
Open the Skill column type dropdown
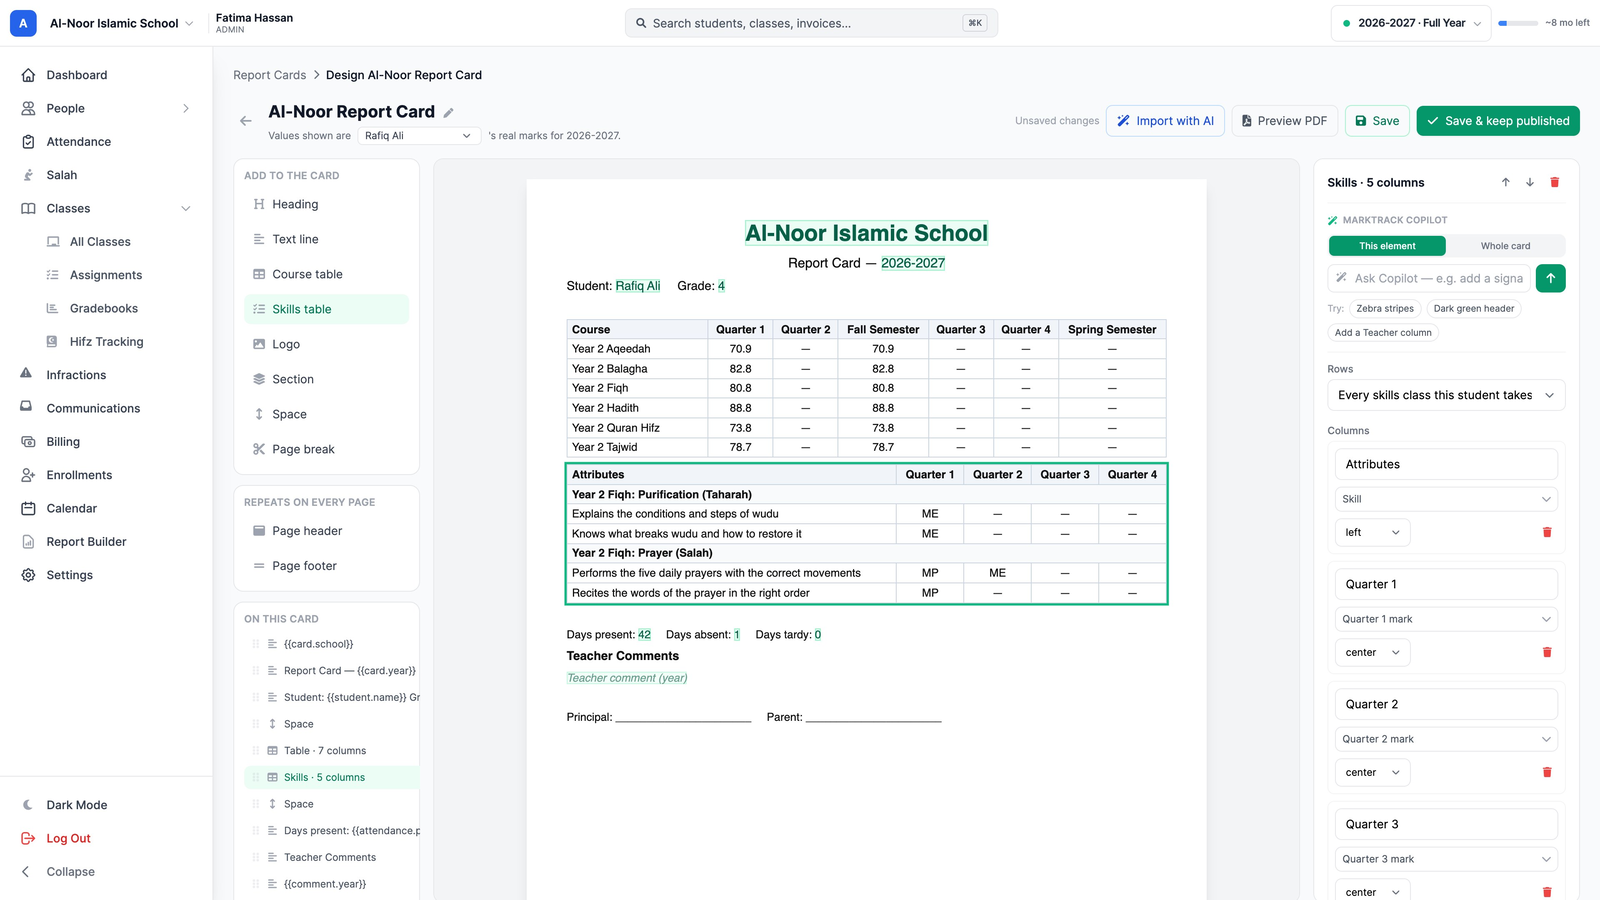[x=1446, y=499]
